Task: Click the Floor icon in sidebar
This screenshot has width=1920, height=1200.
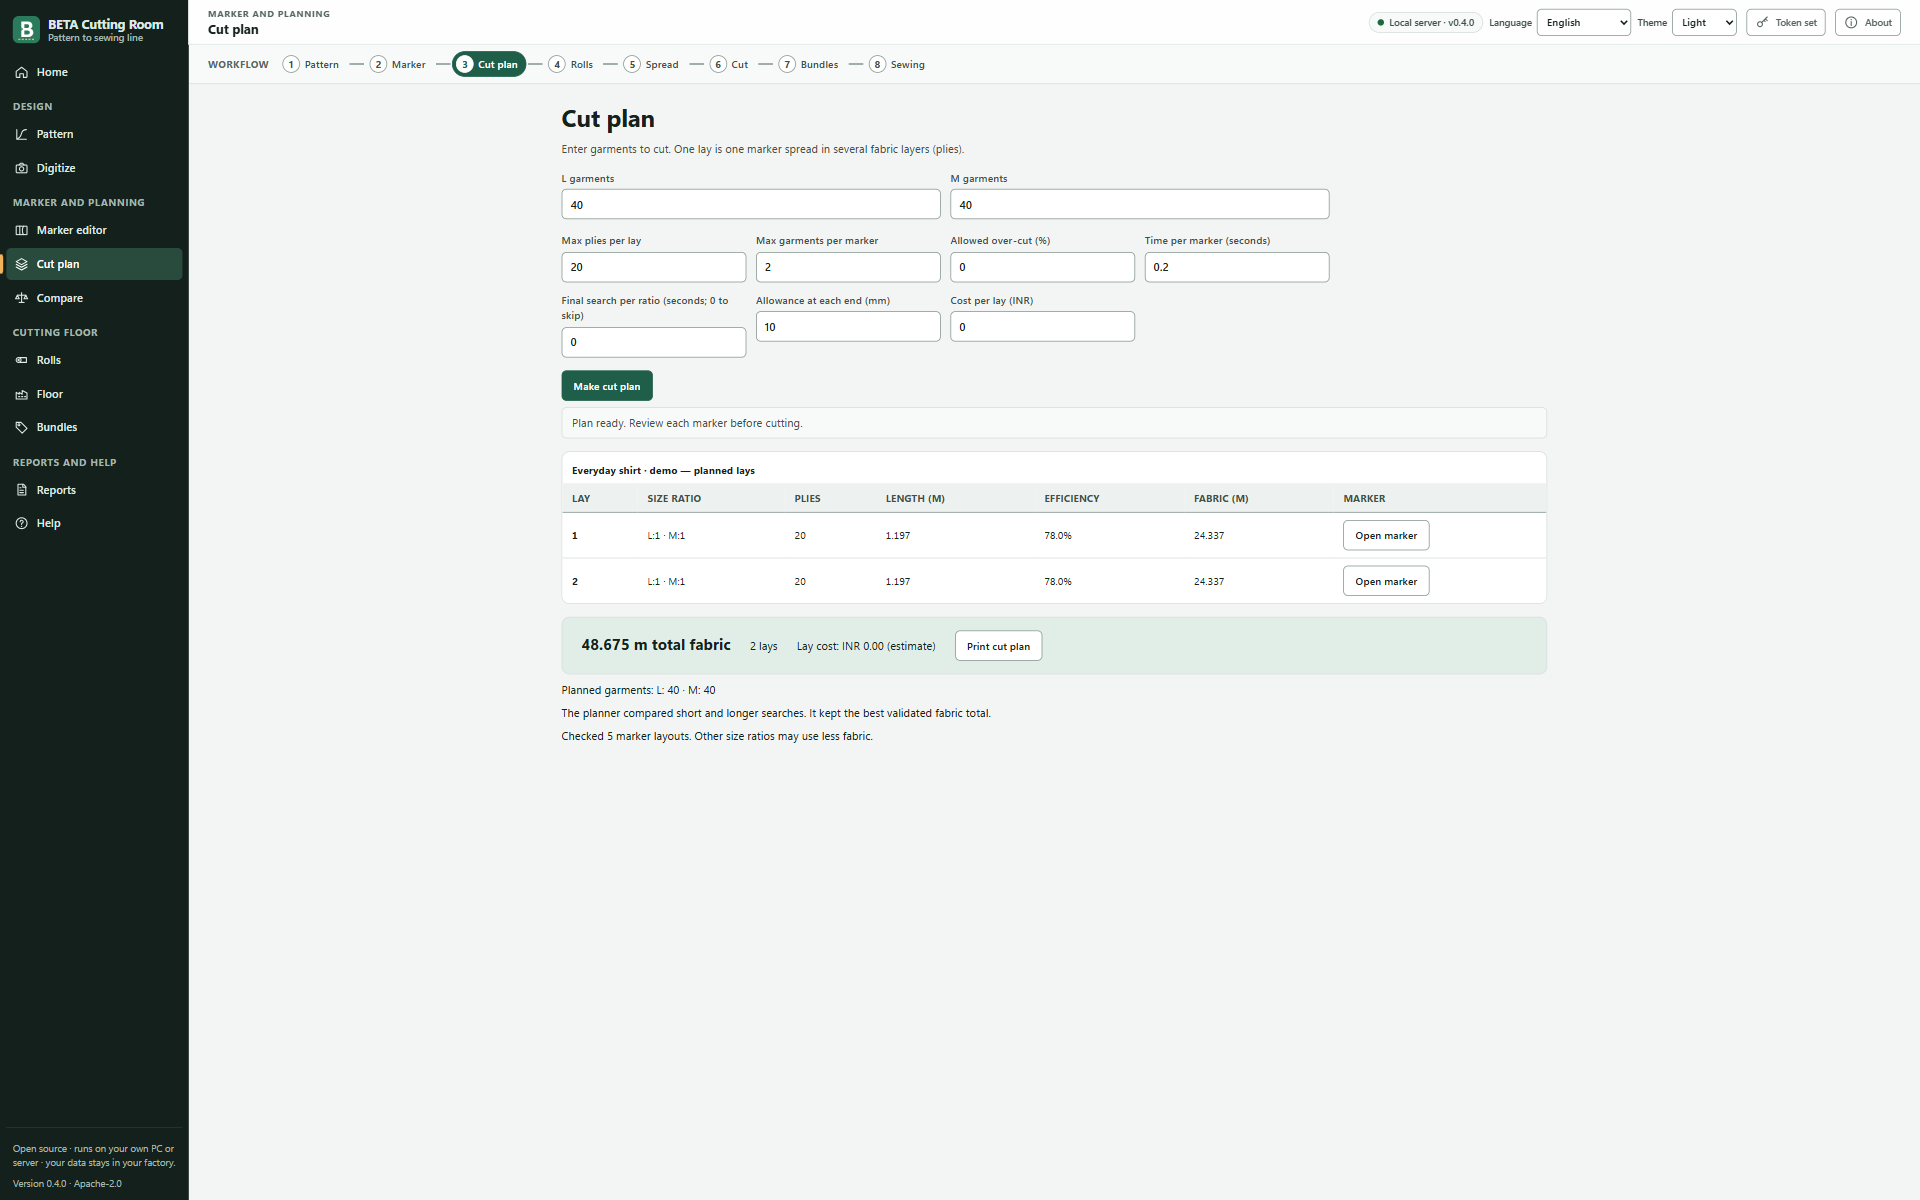Action: coord(21,394)
